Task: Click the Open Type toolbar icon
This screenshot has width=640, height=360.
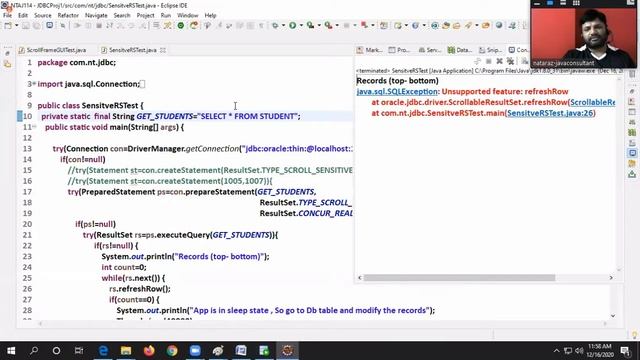Action: pos(446,25)
